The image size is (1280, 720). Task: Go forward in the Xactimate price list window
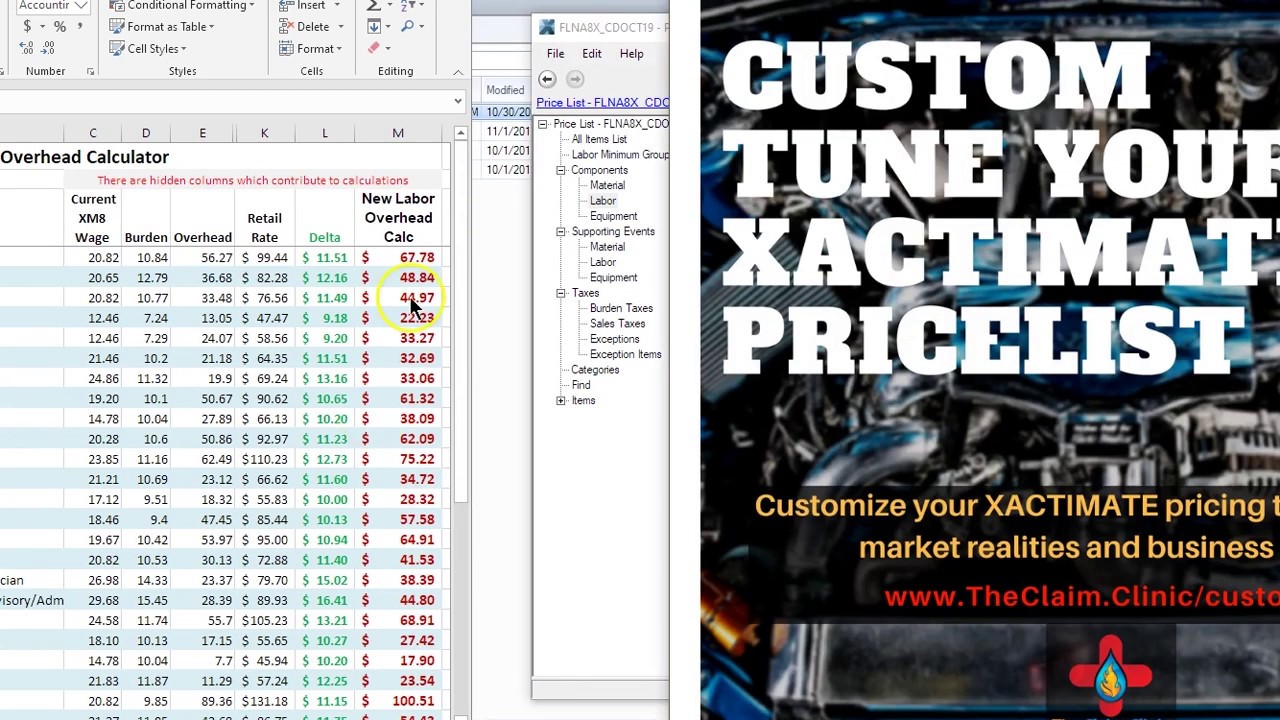[575, 79]
